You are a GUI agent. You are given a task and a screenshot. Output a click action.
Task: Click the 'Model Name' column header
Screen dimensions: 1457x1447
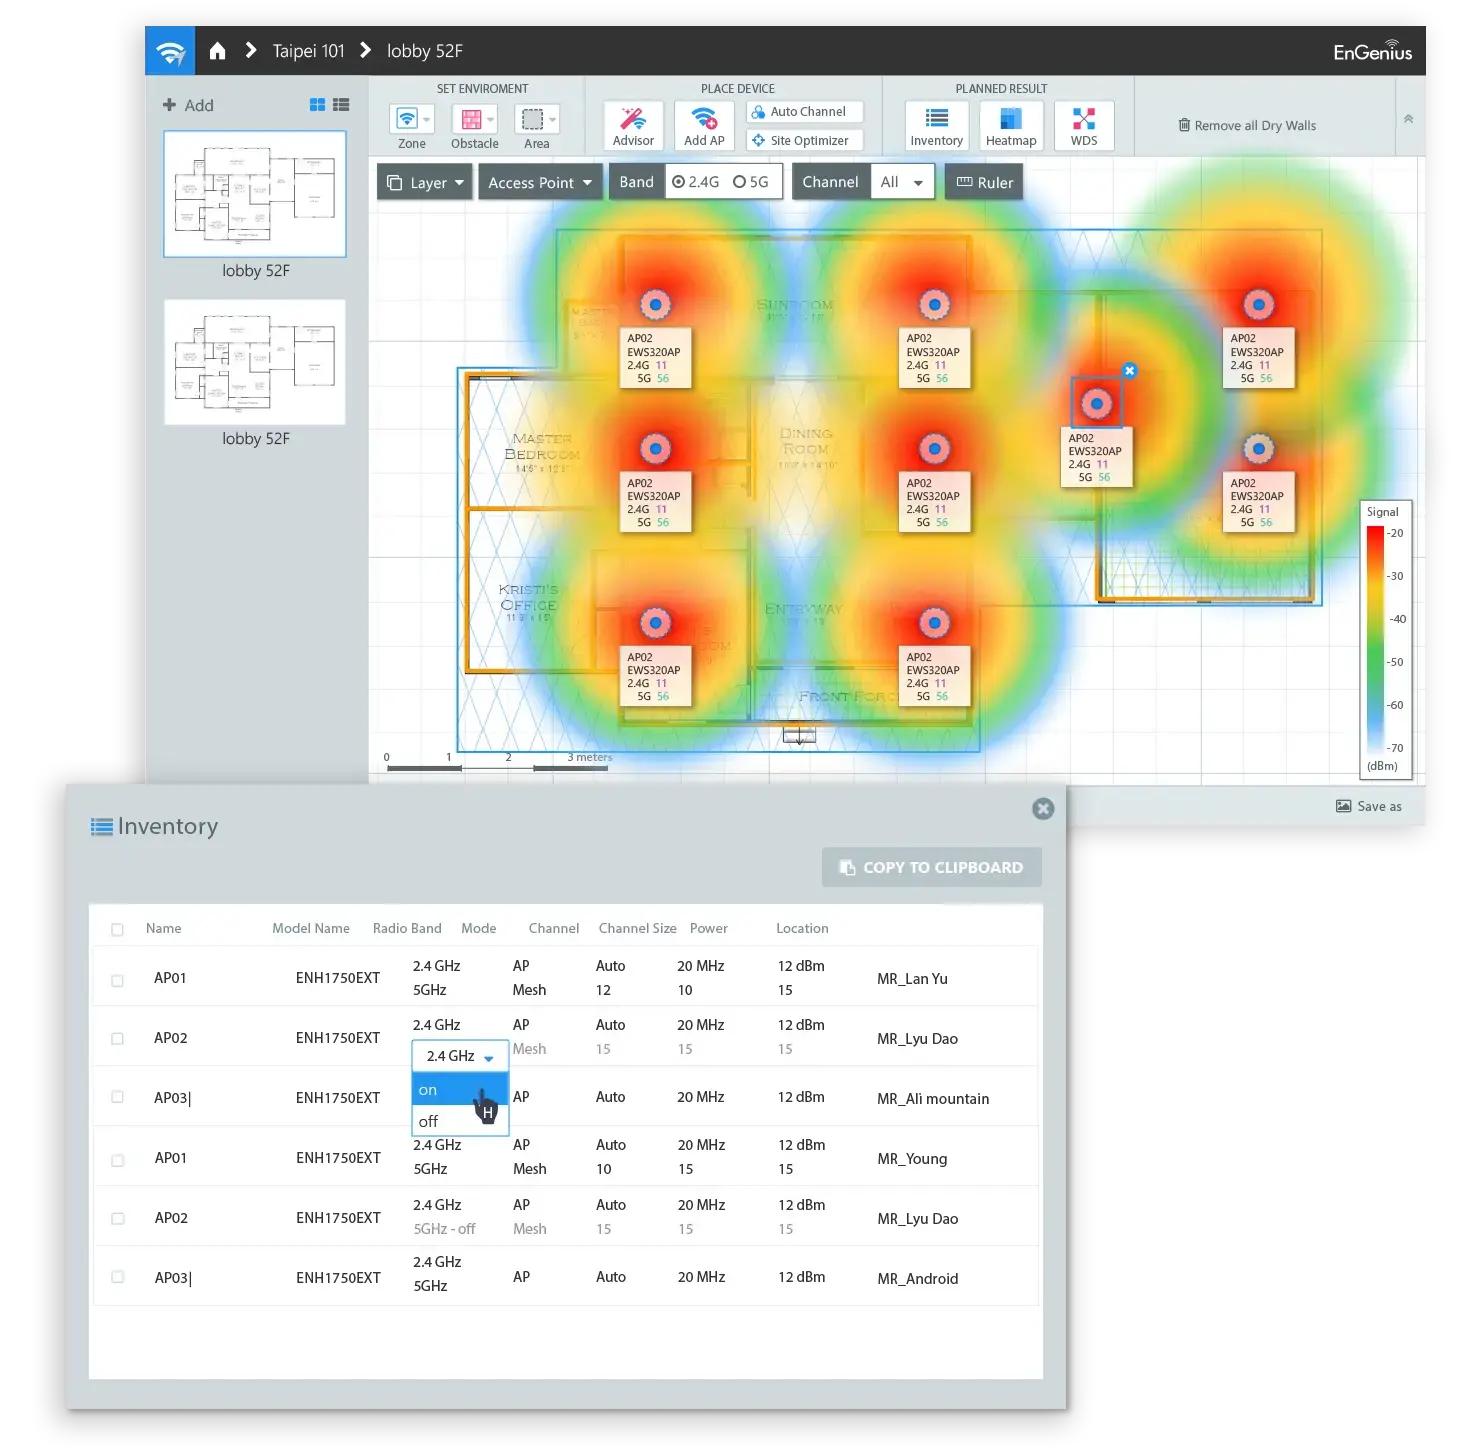click(x=311, y=929)
